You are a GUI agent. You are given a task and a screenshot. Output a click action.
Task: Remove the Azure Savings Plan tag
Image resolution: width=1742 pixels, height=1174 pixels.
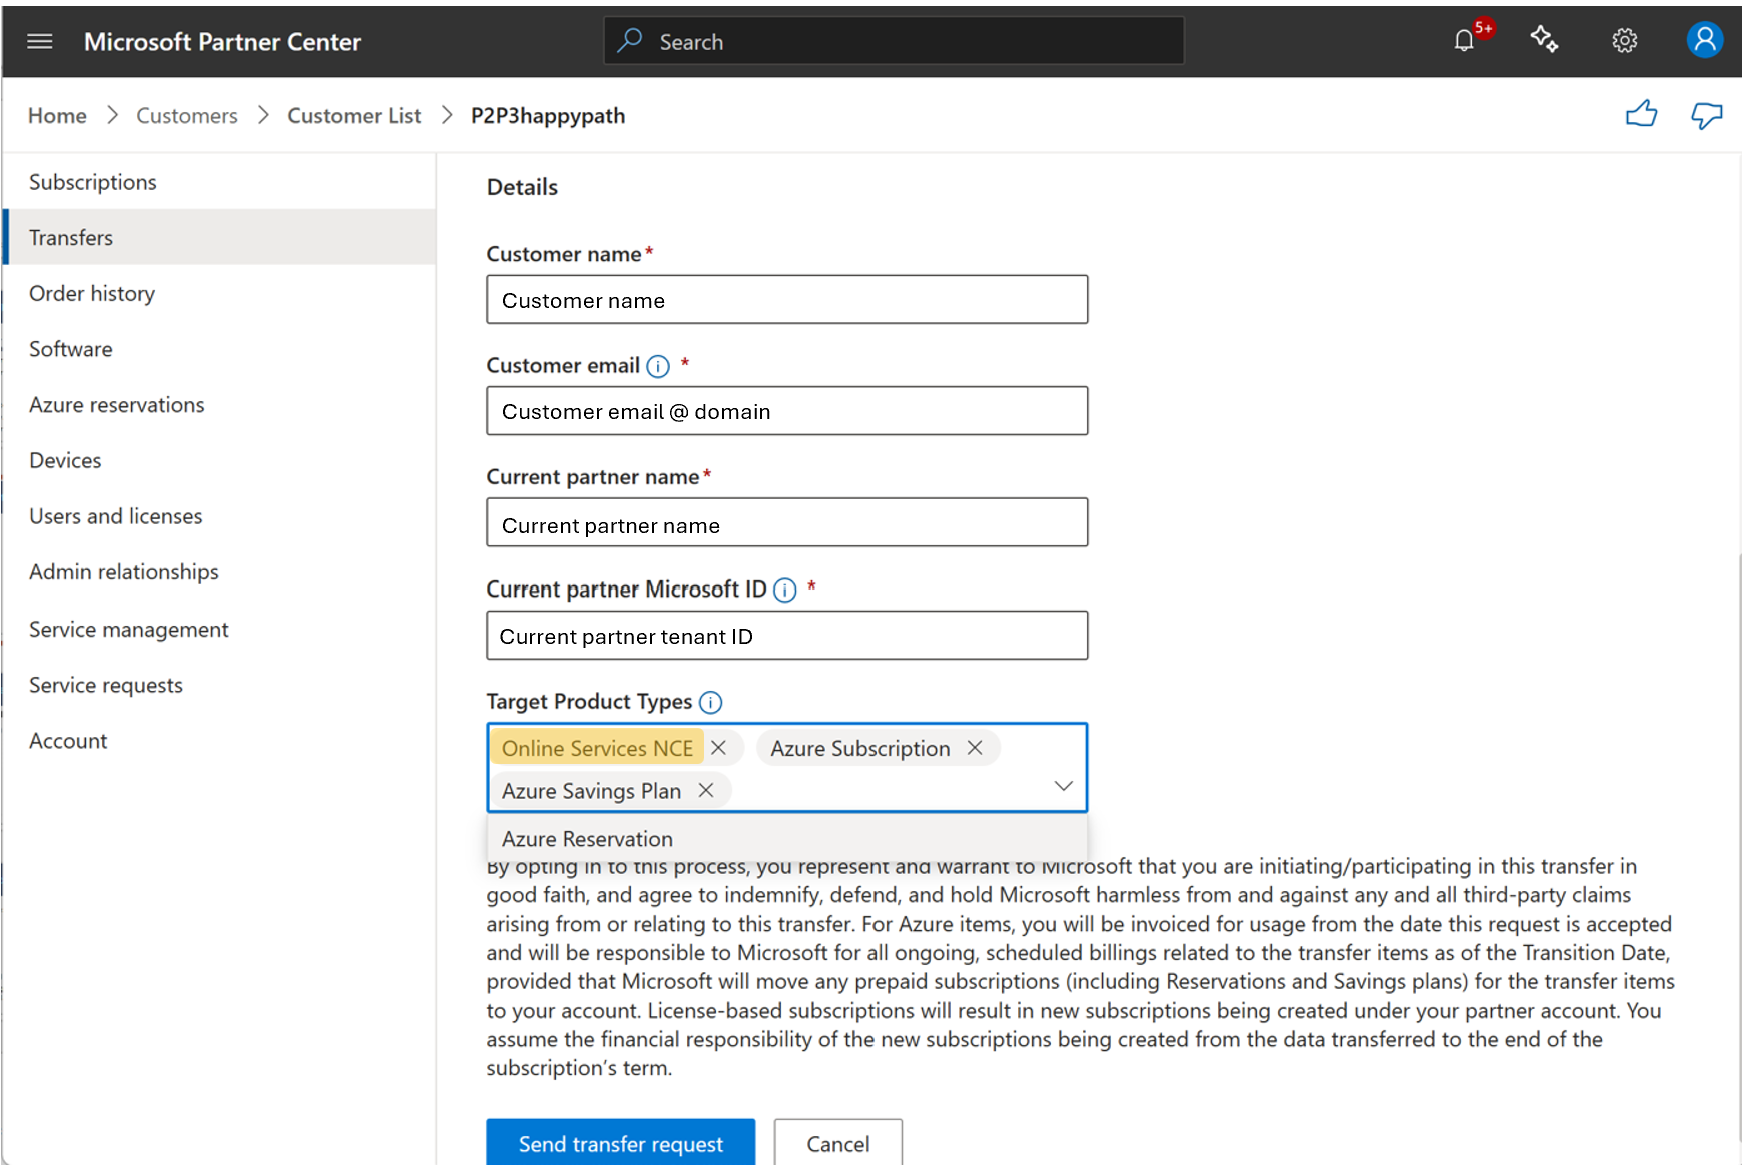click(x=706, y=790)
